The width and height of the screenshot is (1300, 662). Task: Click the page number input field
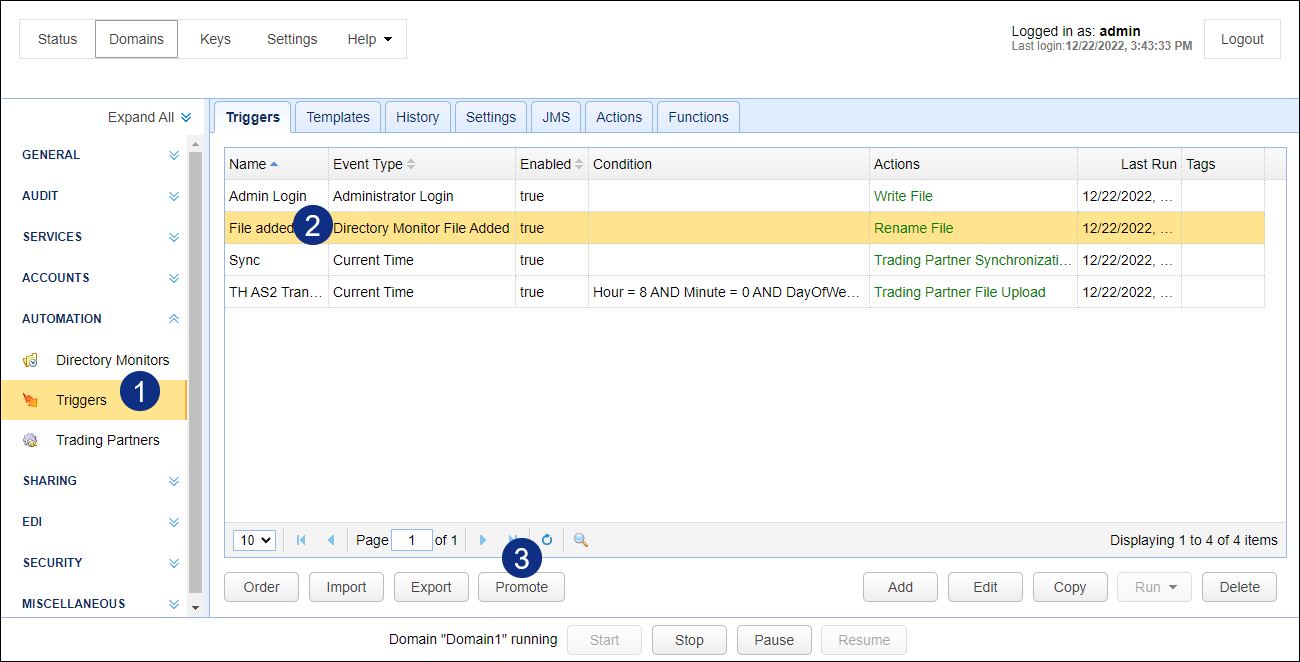(x=412, y=540)
